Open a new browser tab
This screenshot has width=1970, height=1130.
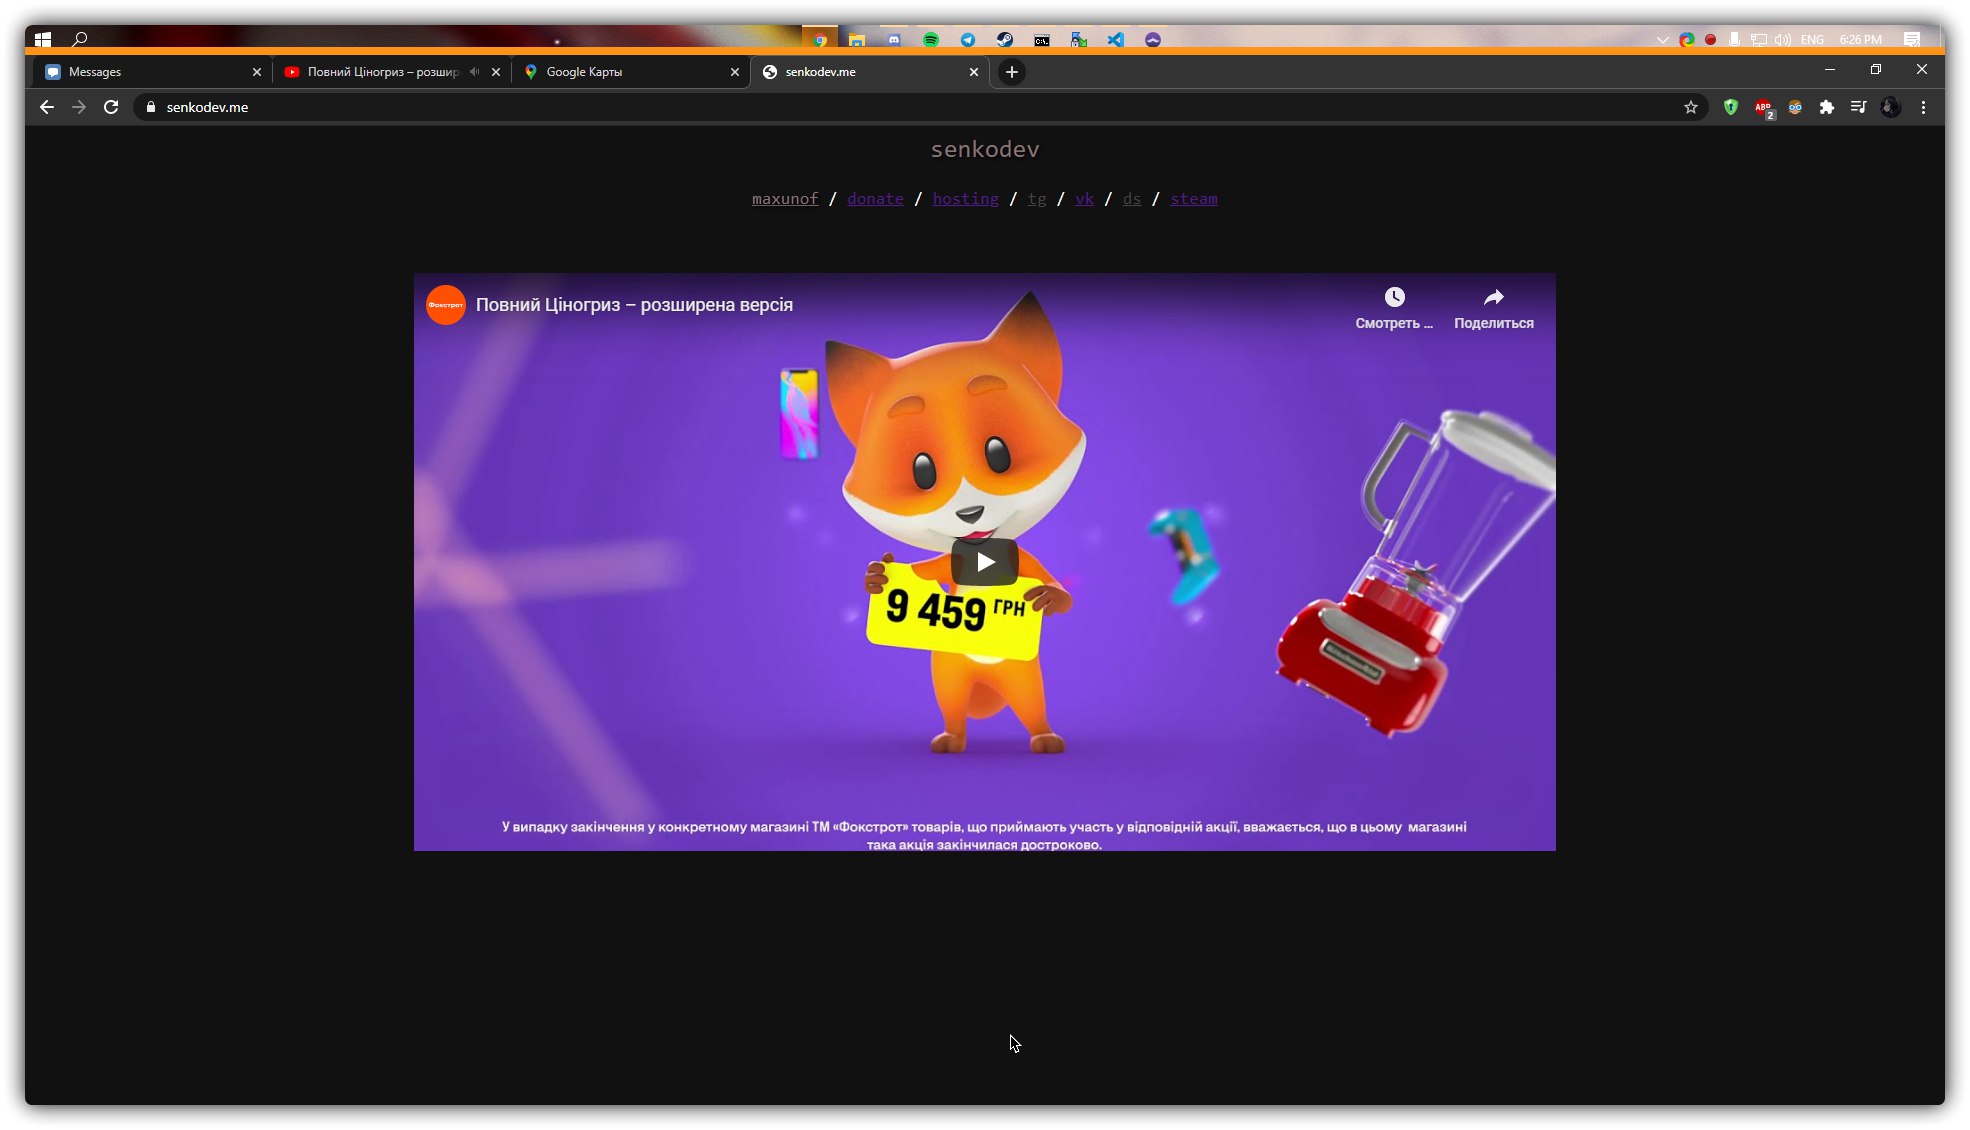(x=1012, y=72)
